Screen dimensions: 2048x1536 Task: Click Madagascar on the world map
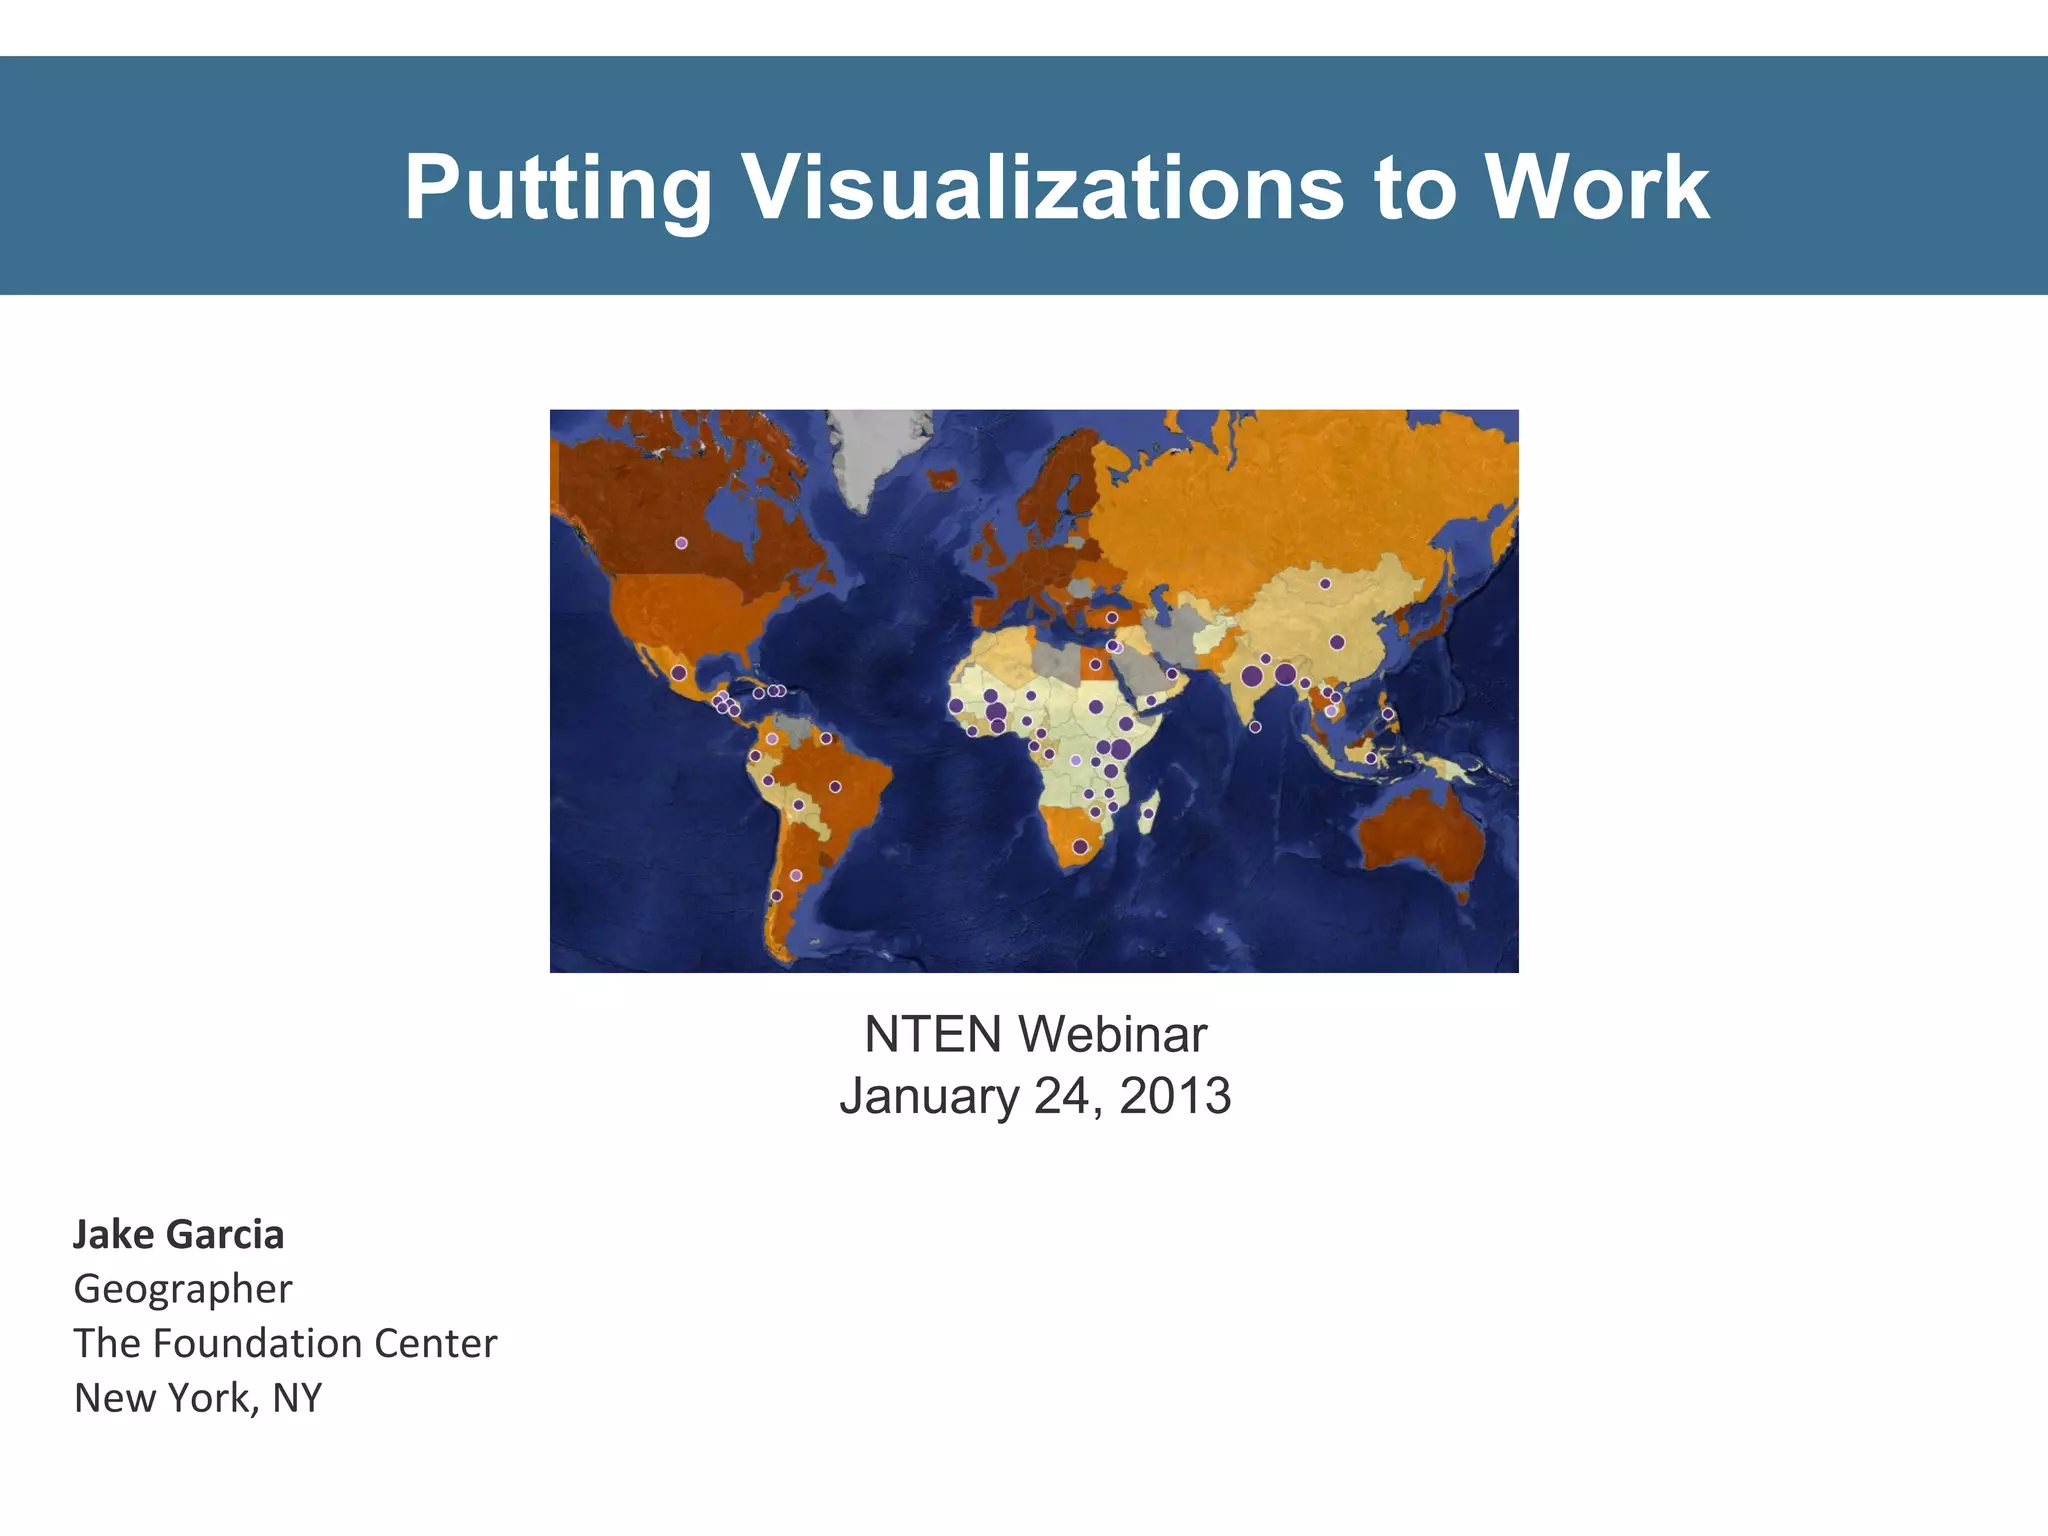(x=1150, y=810)
